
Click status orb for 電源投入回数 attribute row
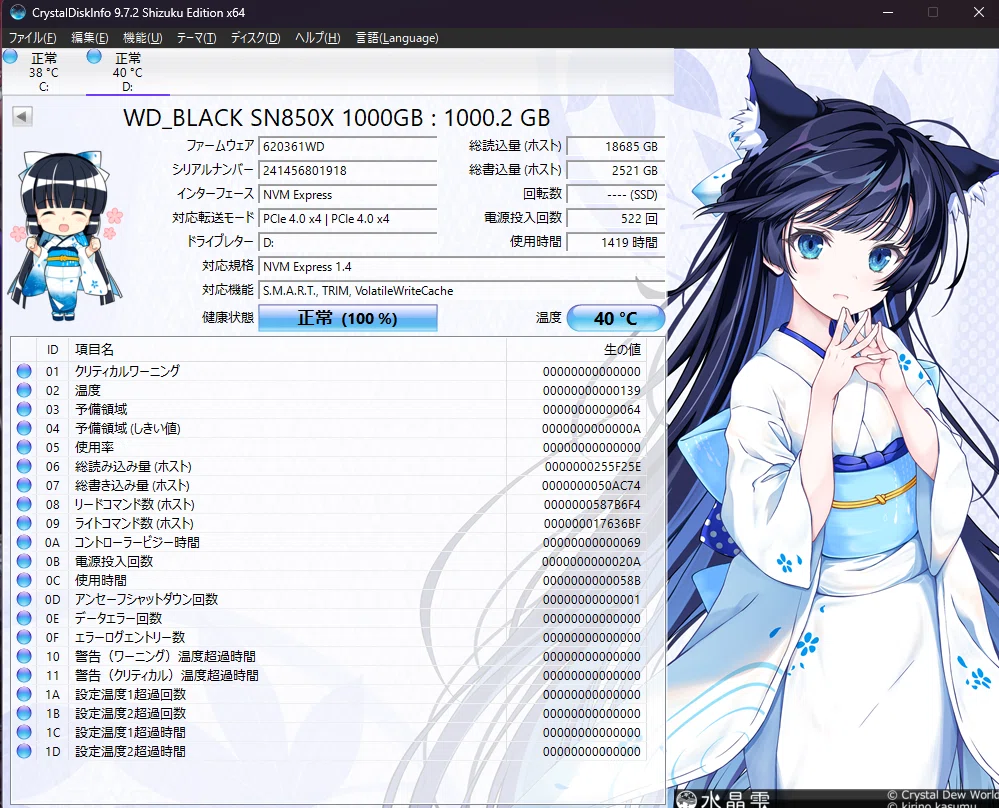point(24,562)
